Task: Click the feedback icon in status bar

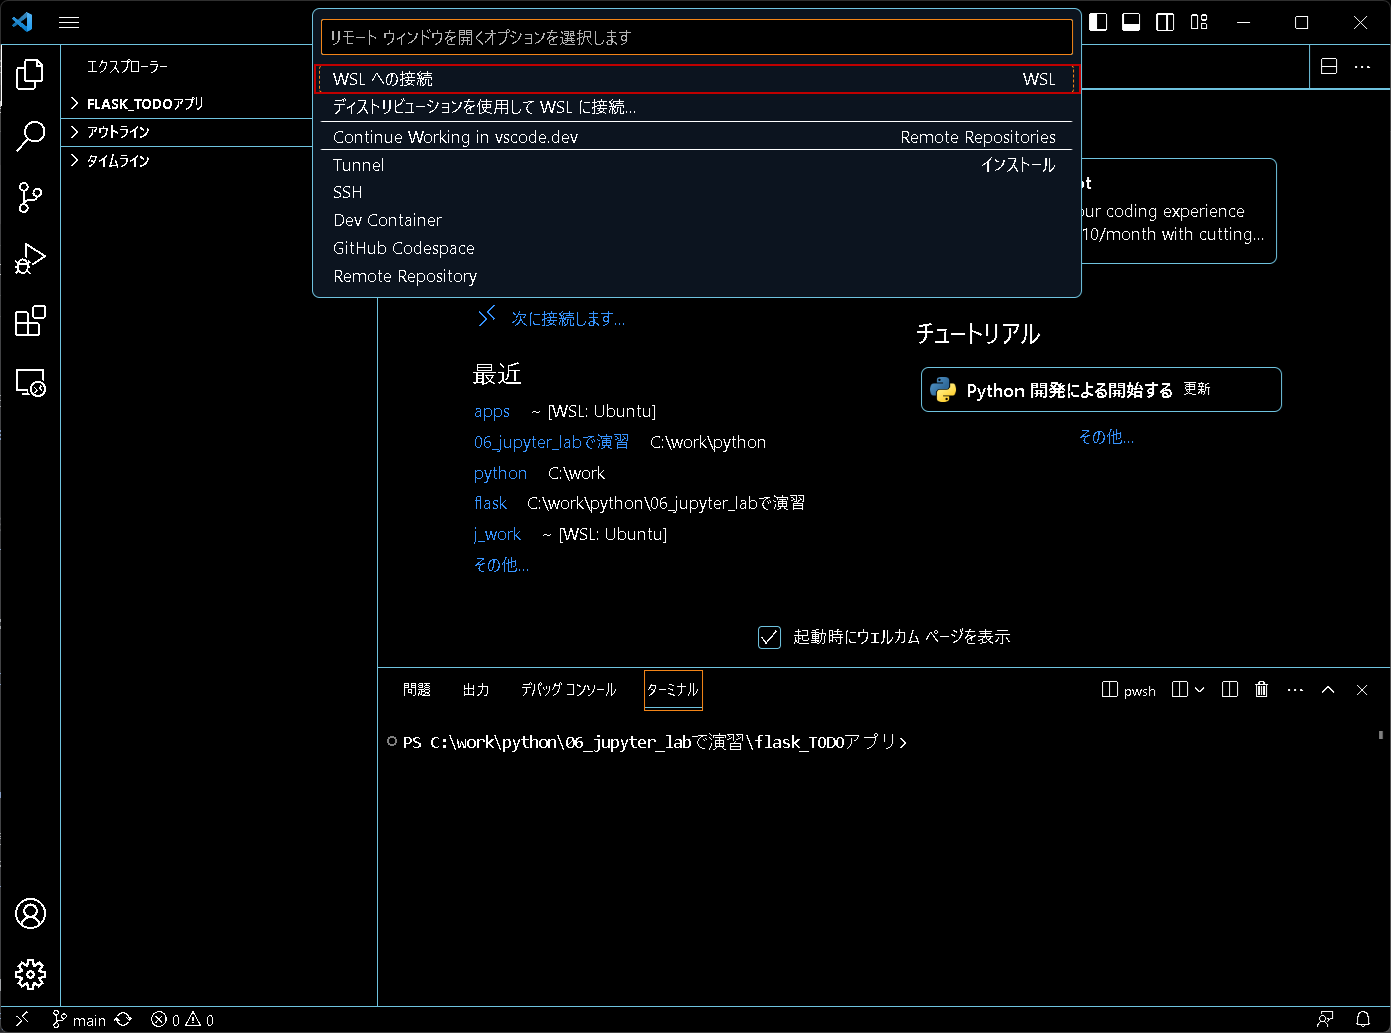Action: pyautogui.click(x=1326, y=1019)
